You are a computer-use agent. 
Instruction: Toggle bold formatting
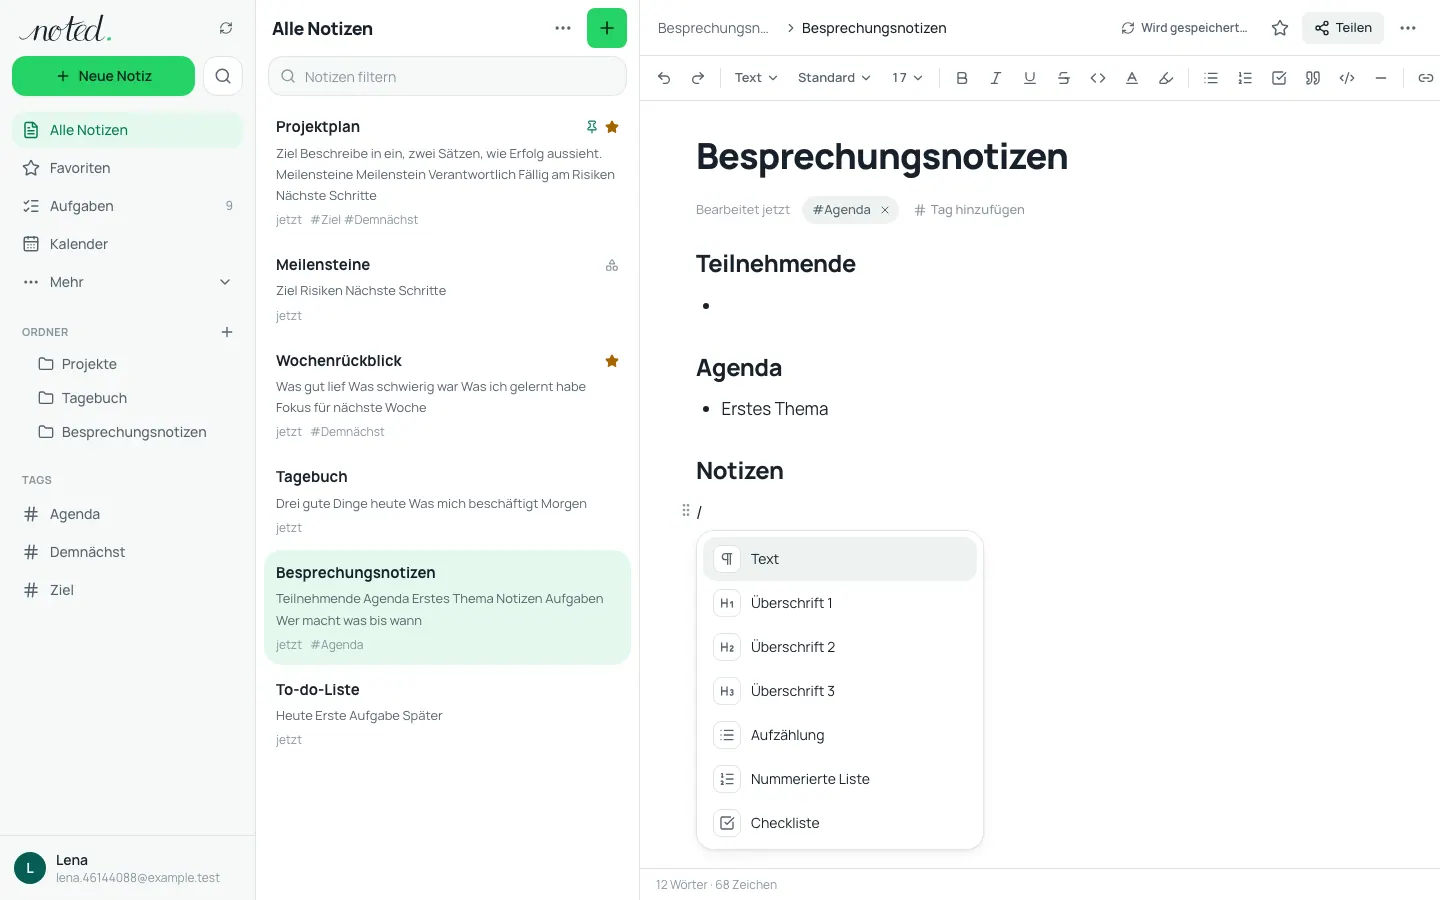coord(962,78)
